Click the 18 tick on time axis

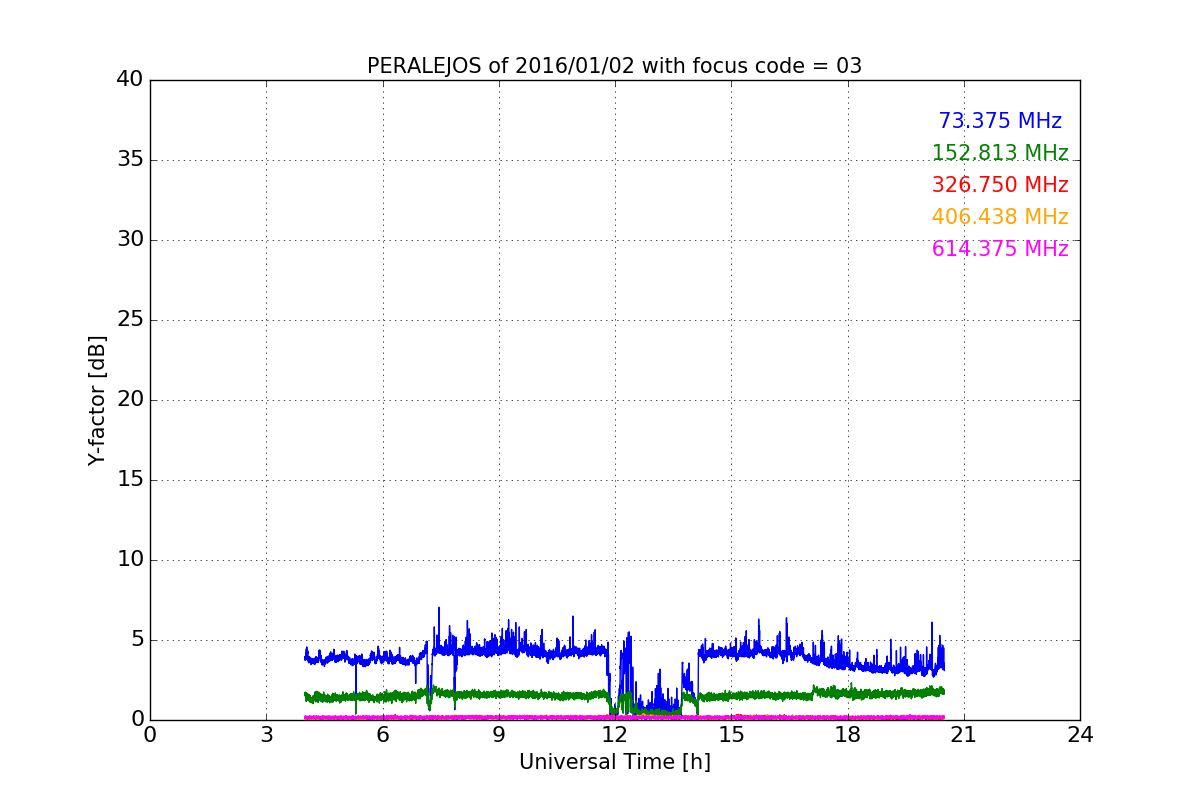click(847, 735)
